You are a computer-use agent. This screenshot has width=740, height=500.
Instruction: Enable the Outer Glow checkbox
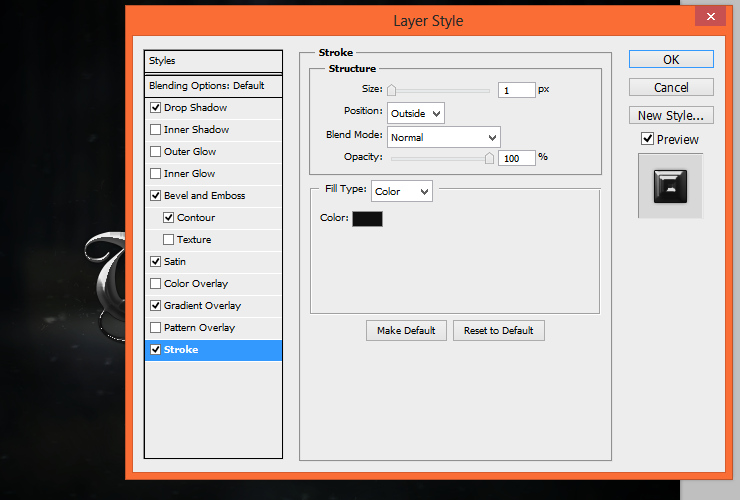[155, 152]
